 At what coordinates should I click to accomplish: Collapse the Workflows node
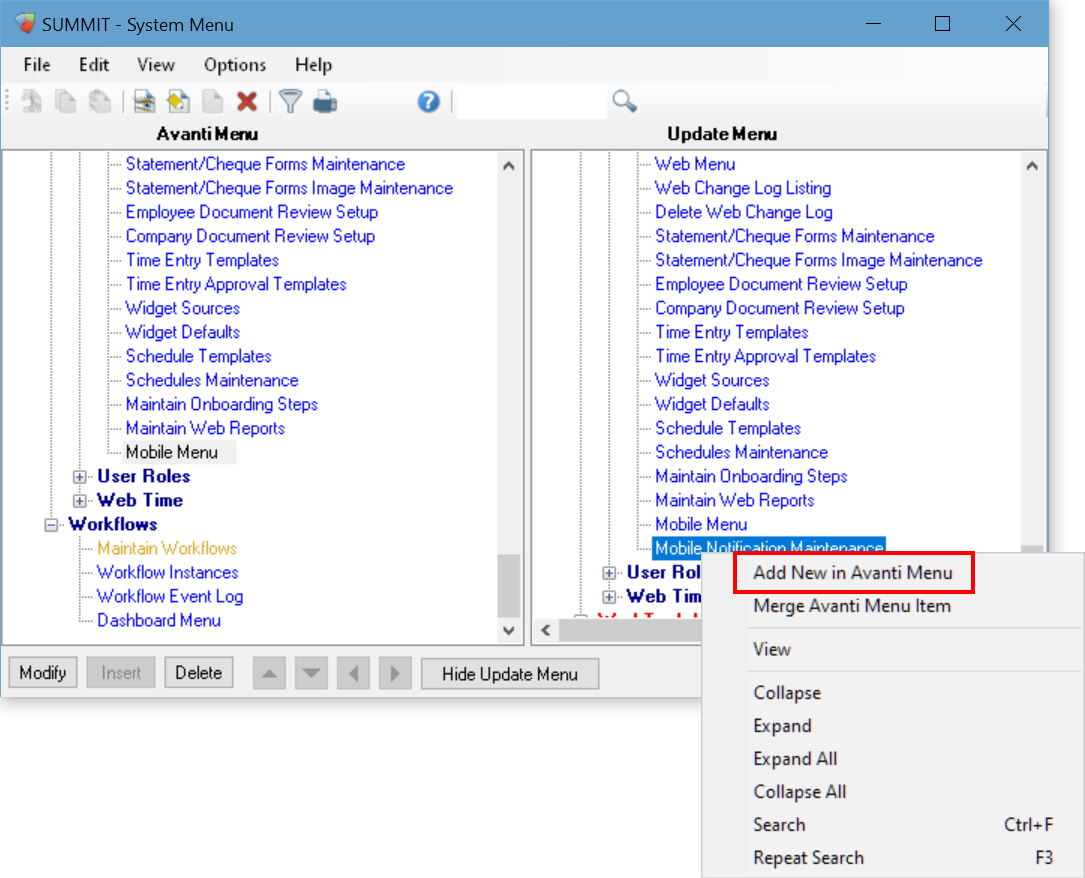51,525
